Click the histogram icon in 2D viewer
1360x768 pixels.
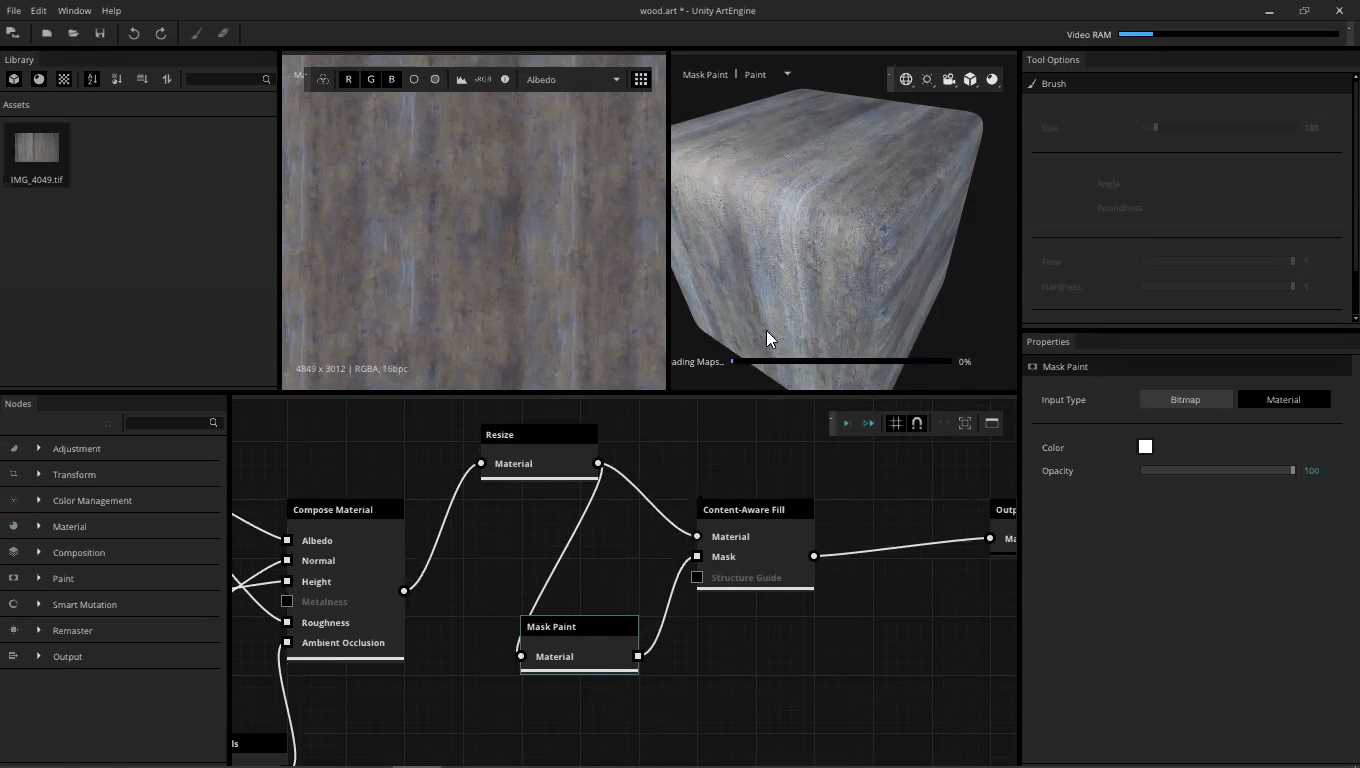(462, 79)
